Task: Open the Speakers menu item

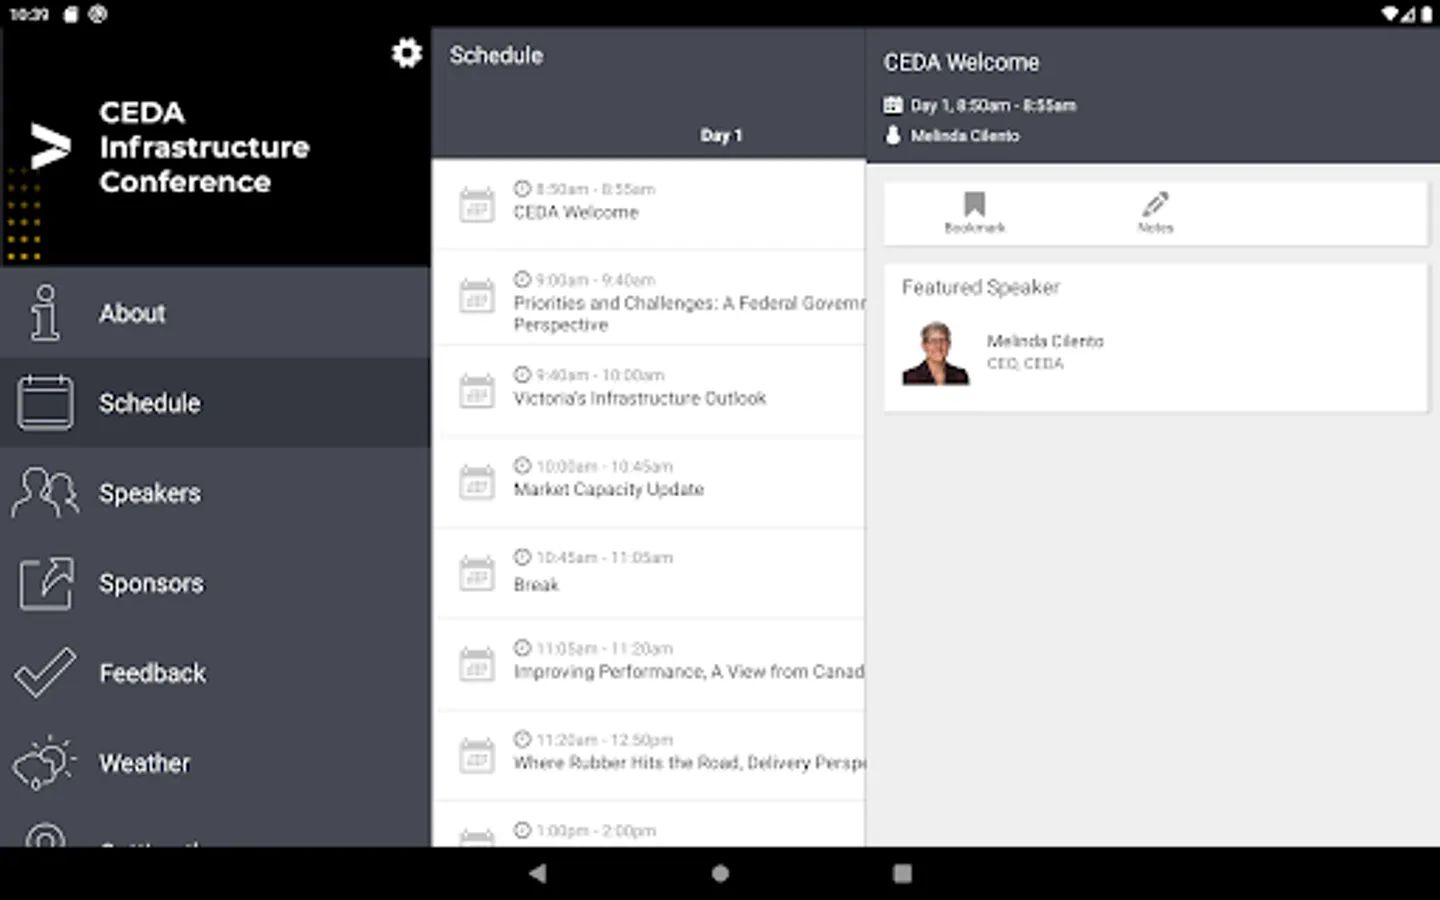Action: [x=215, y=493]
